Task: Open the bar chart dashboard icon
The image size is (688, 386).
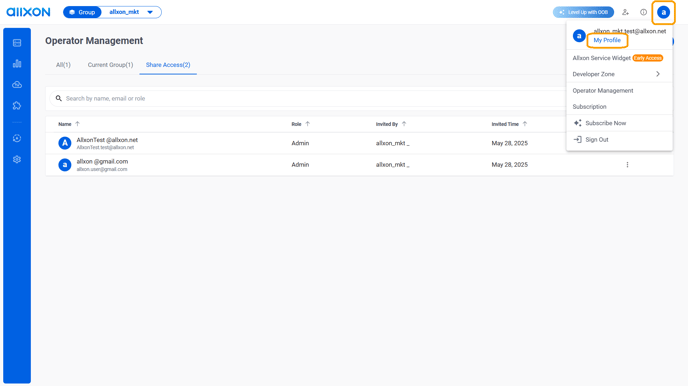Action: coord(17,64)
